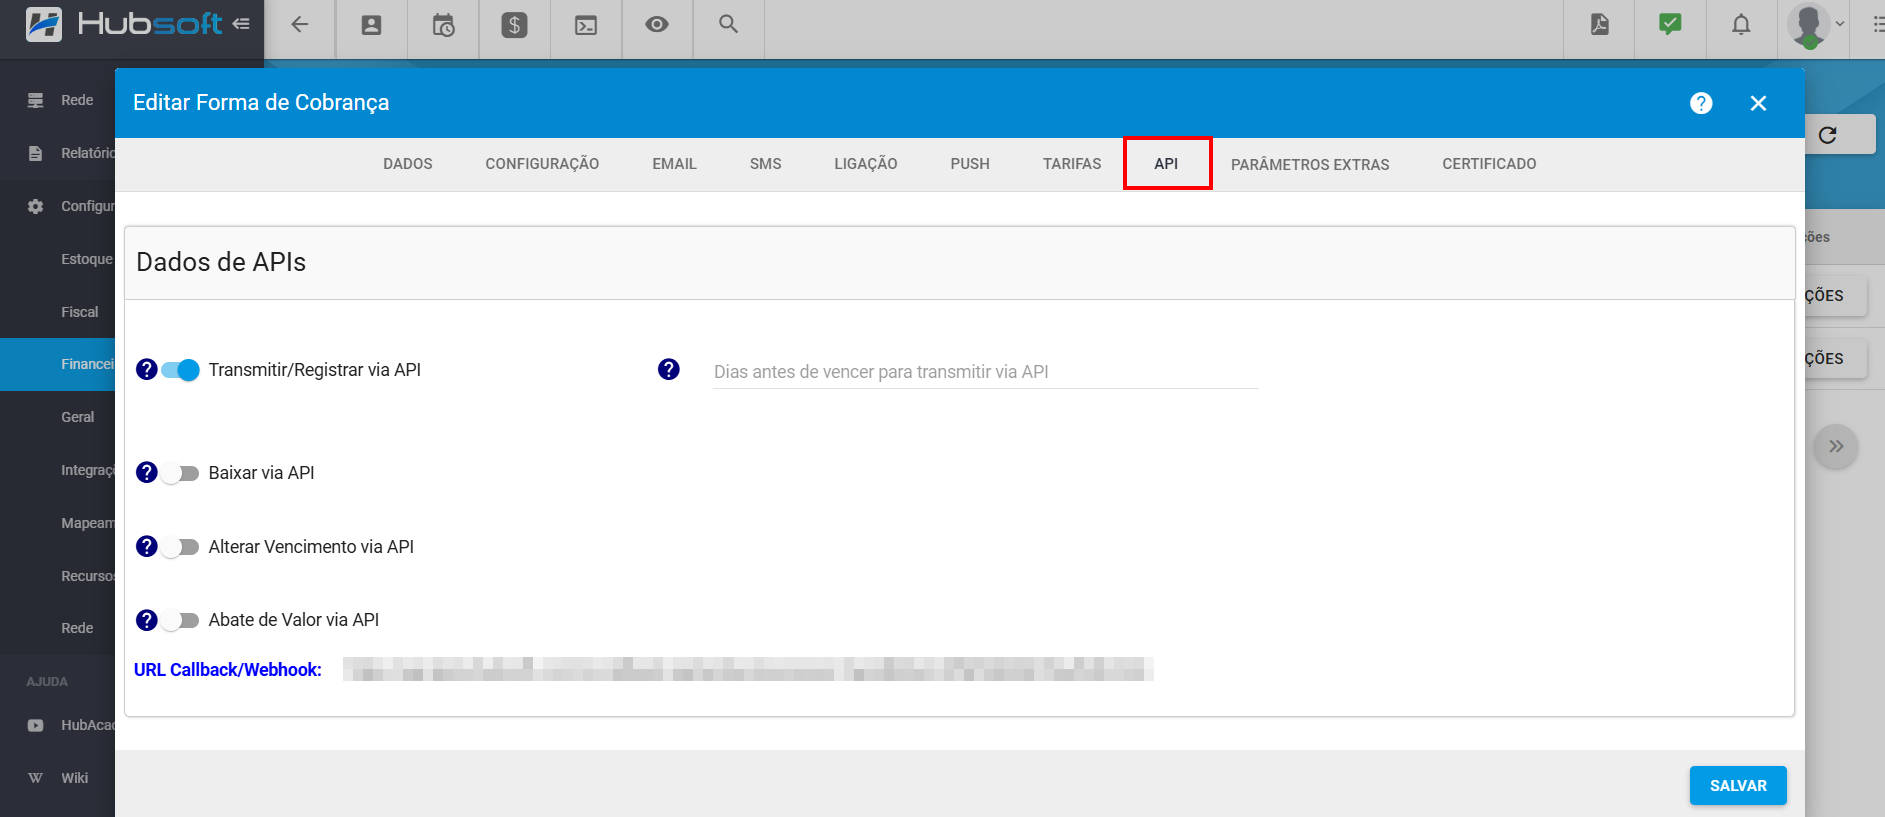
Task: Click the URL Callback/Webhook label
Action: click(x=228, y=670)
